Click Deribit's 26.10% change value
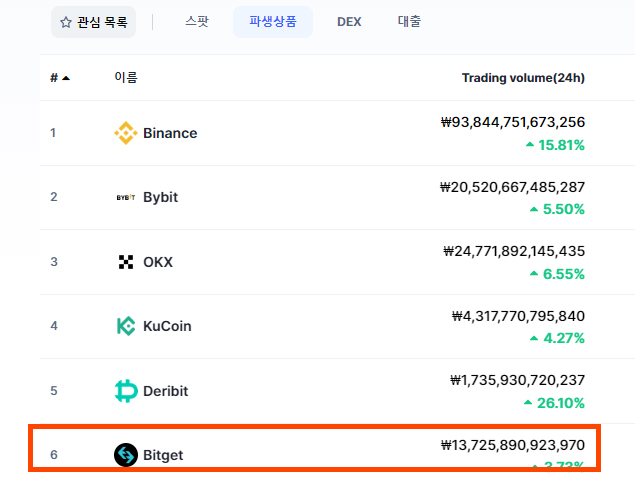The width and height of the screenshot is (635, 477). tap(561, 403)
